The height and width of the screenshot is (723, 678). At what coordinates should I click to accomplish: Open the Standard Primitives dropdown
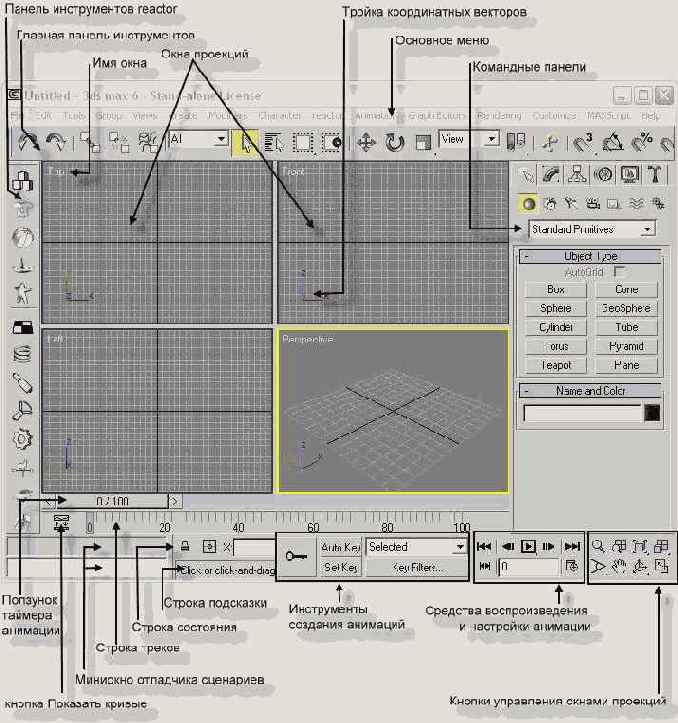tap(591, 229)
